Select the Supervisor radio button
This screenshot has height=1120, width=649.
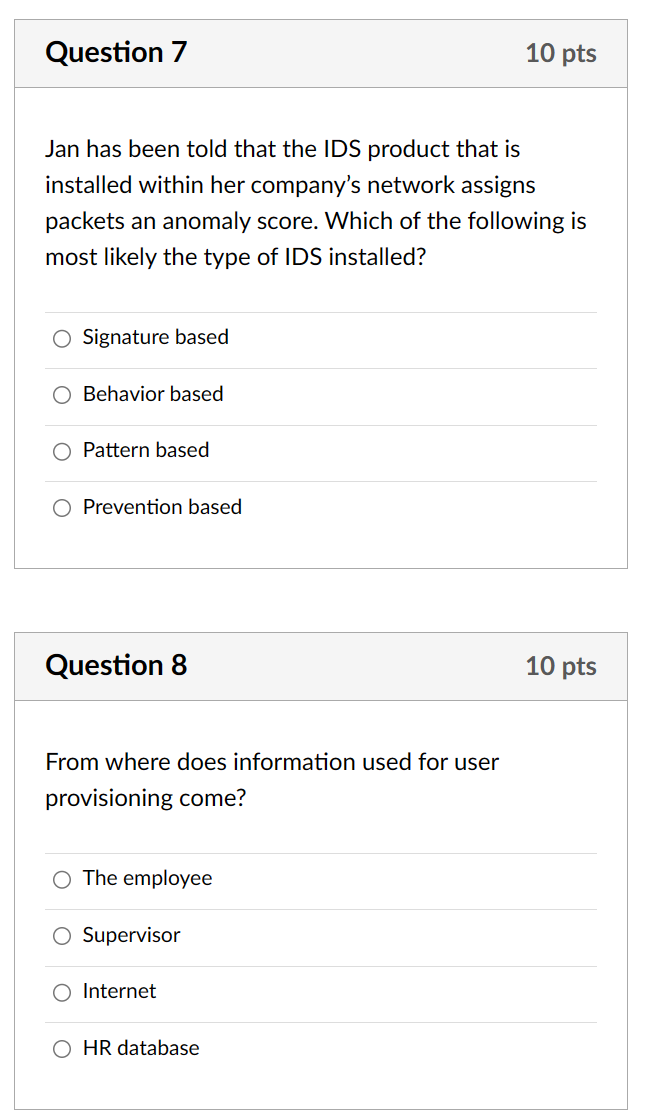(x=61, y=936)
